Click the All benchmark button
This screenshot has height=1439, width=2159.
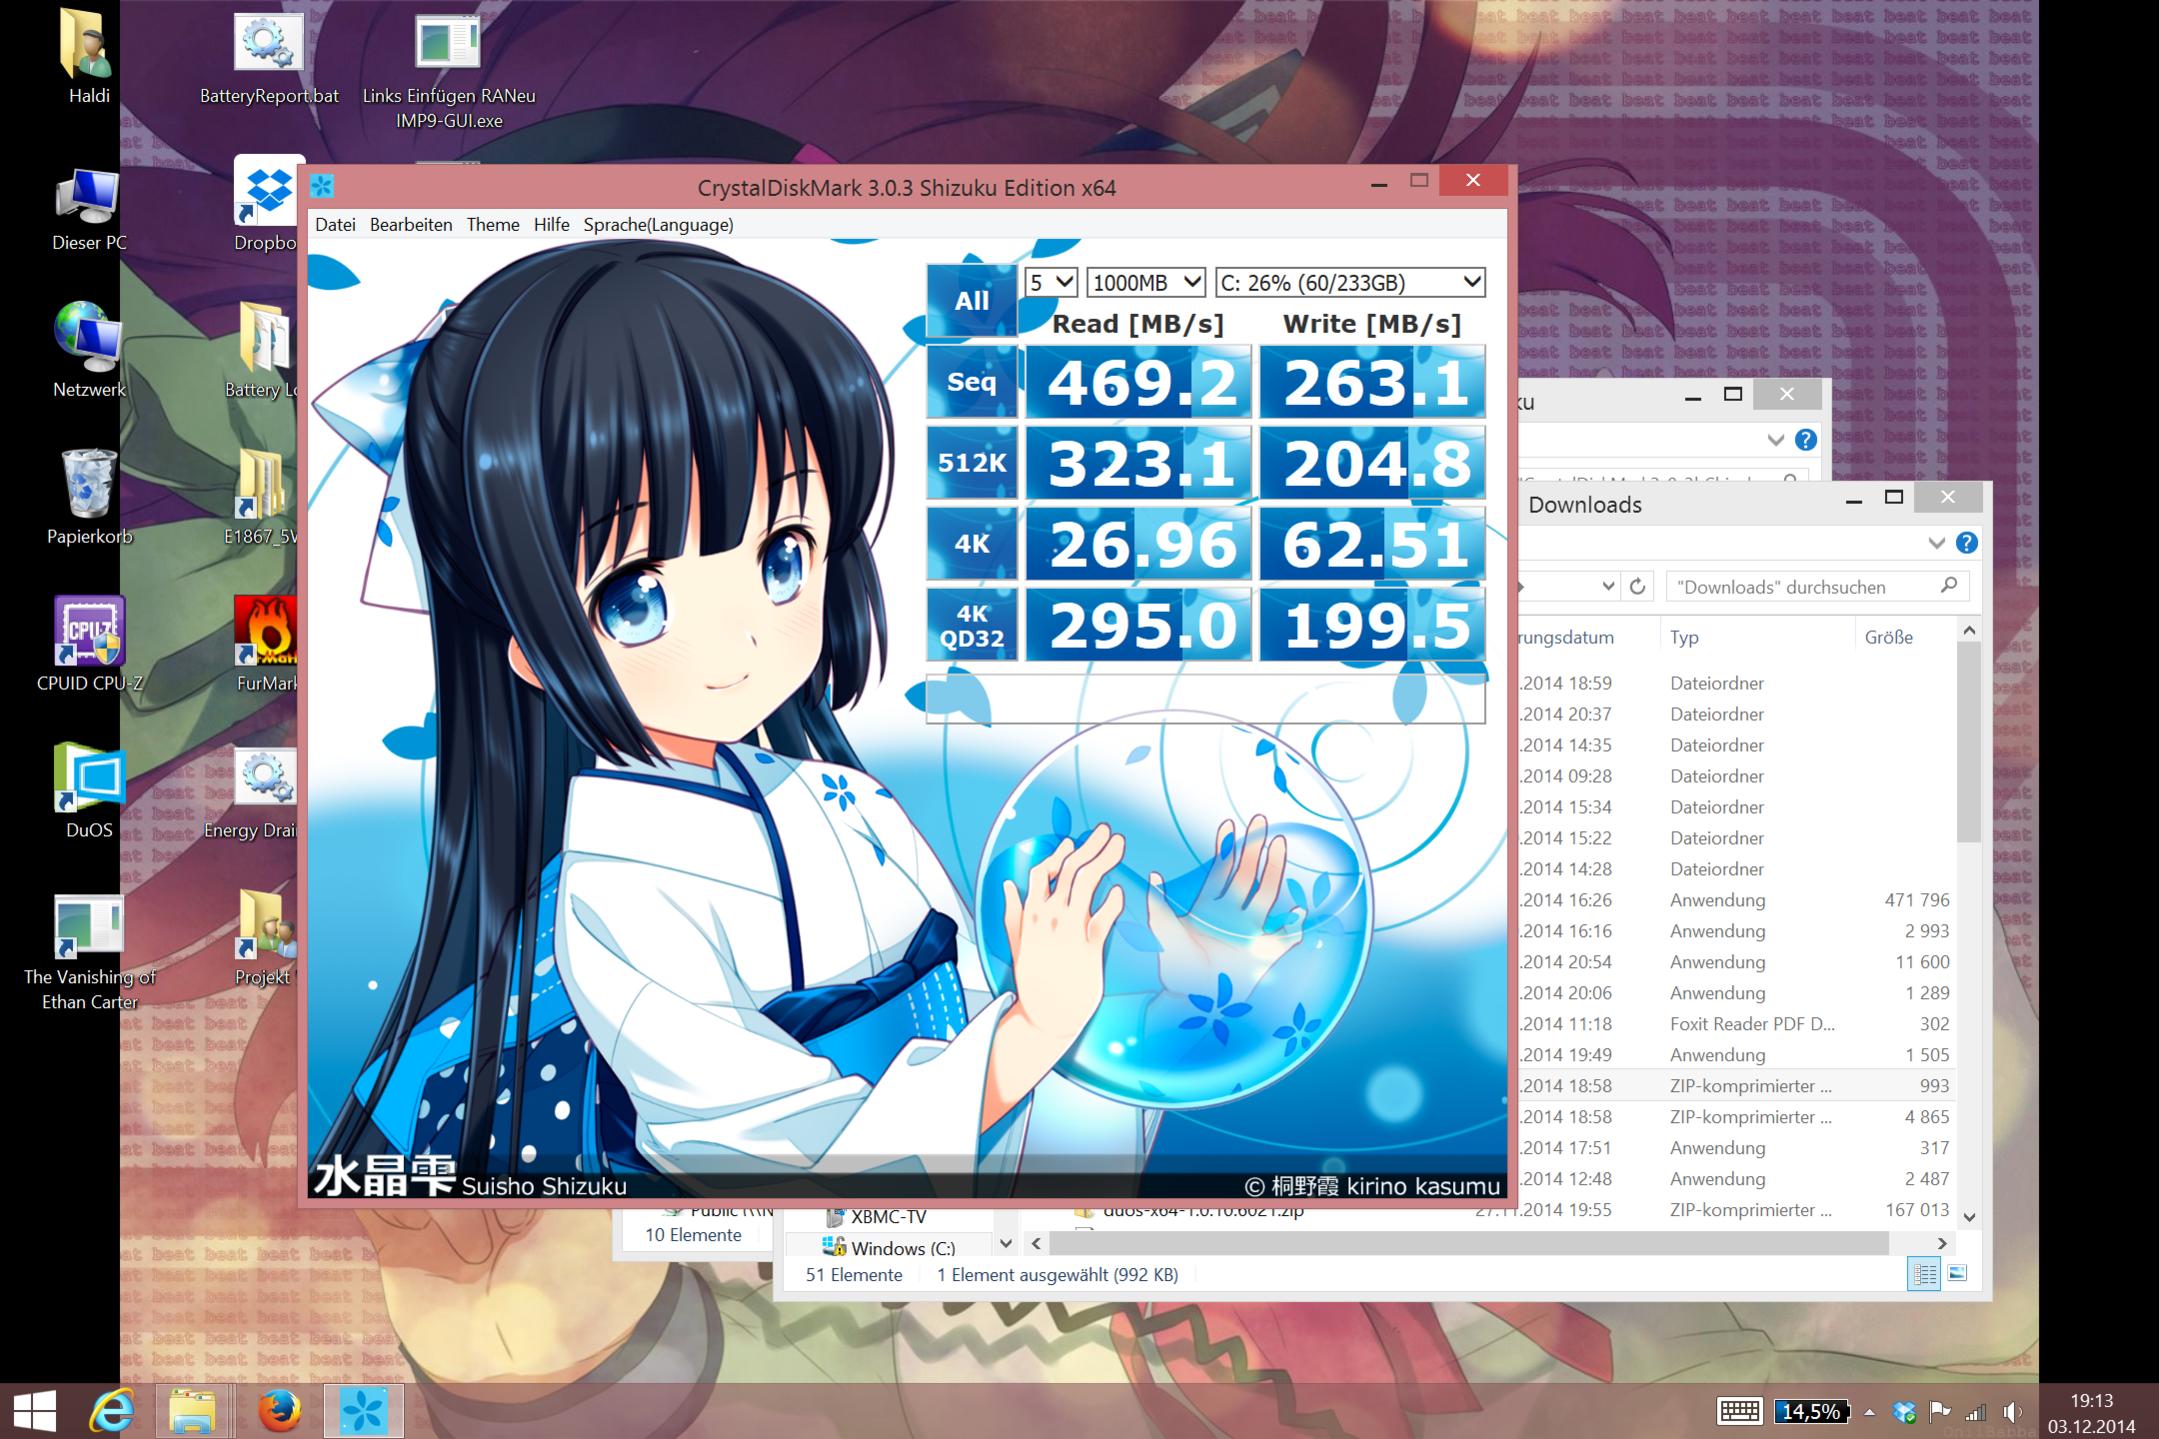[971, 300]
